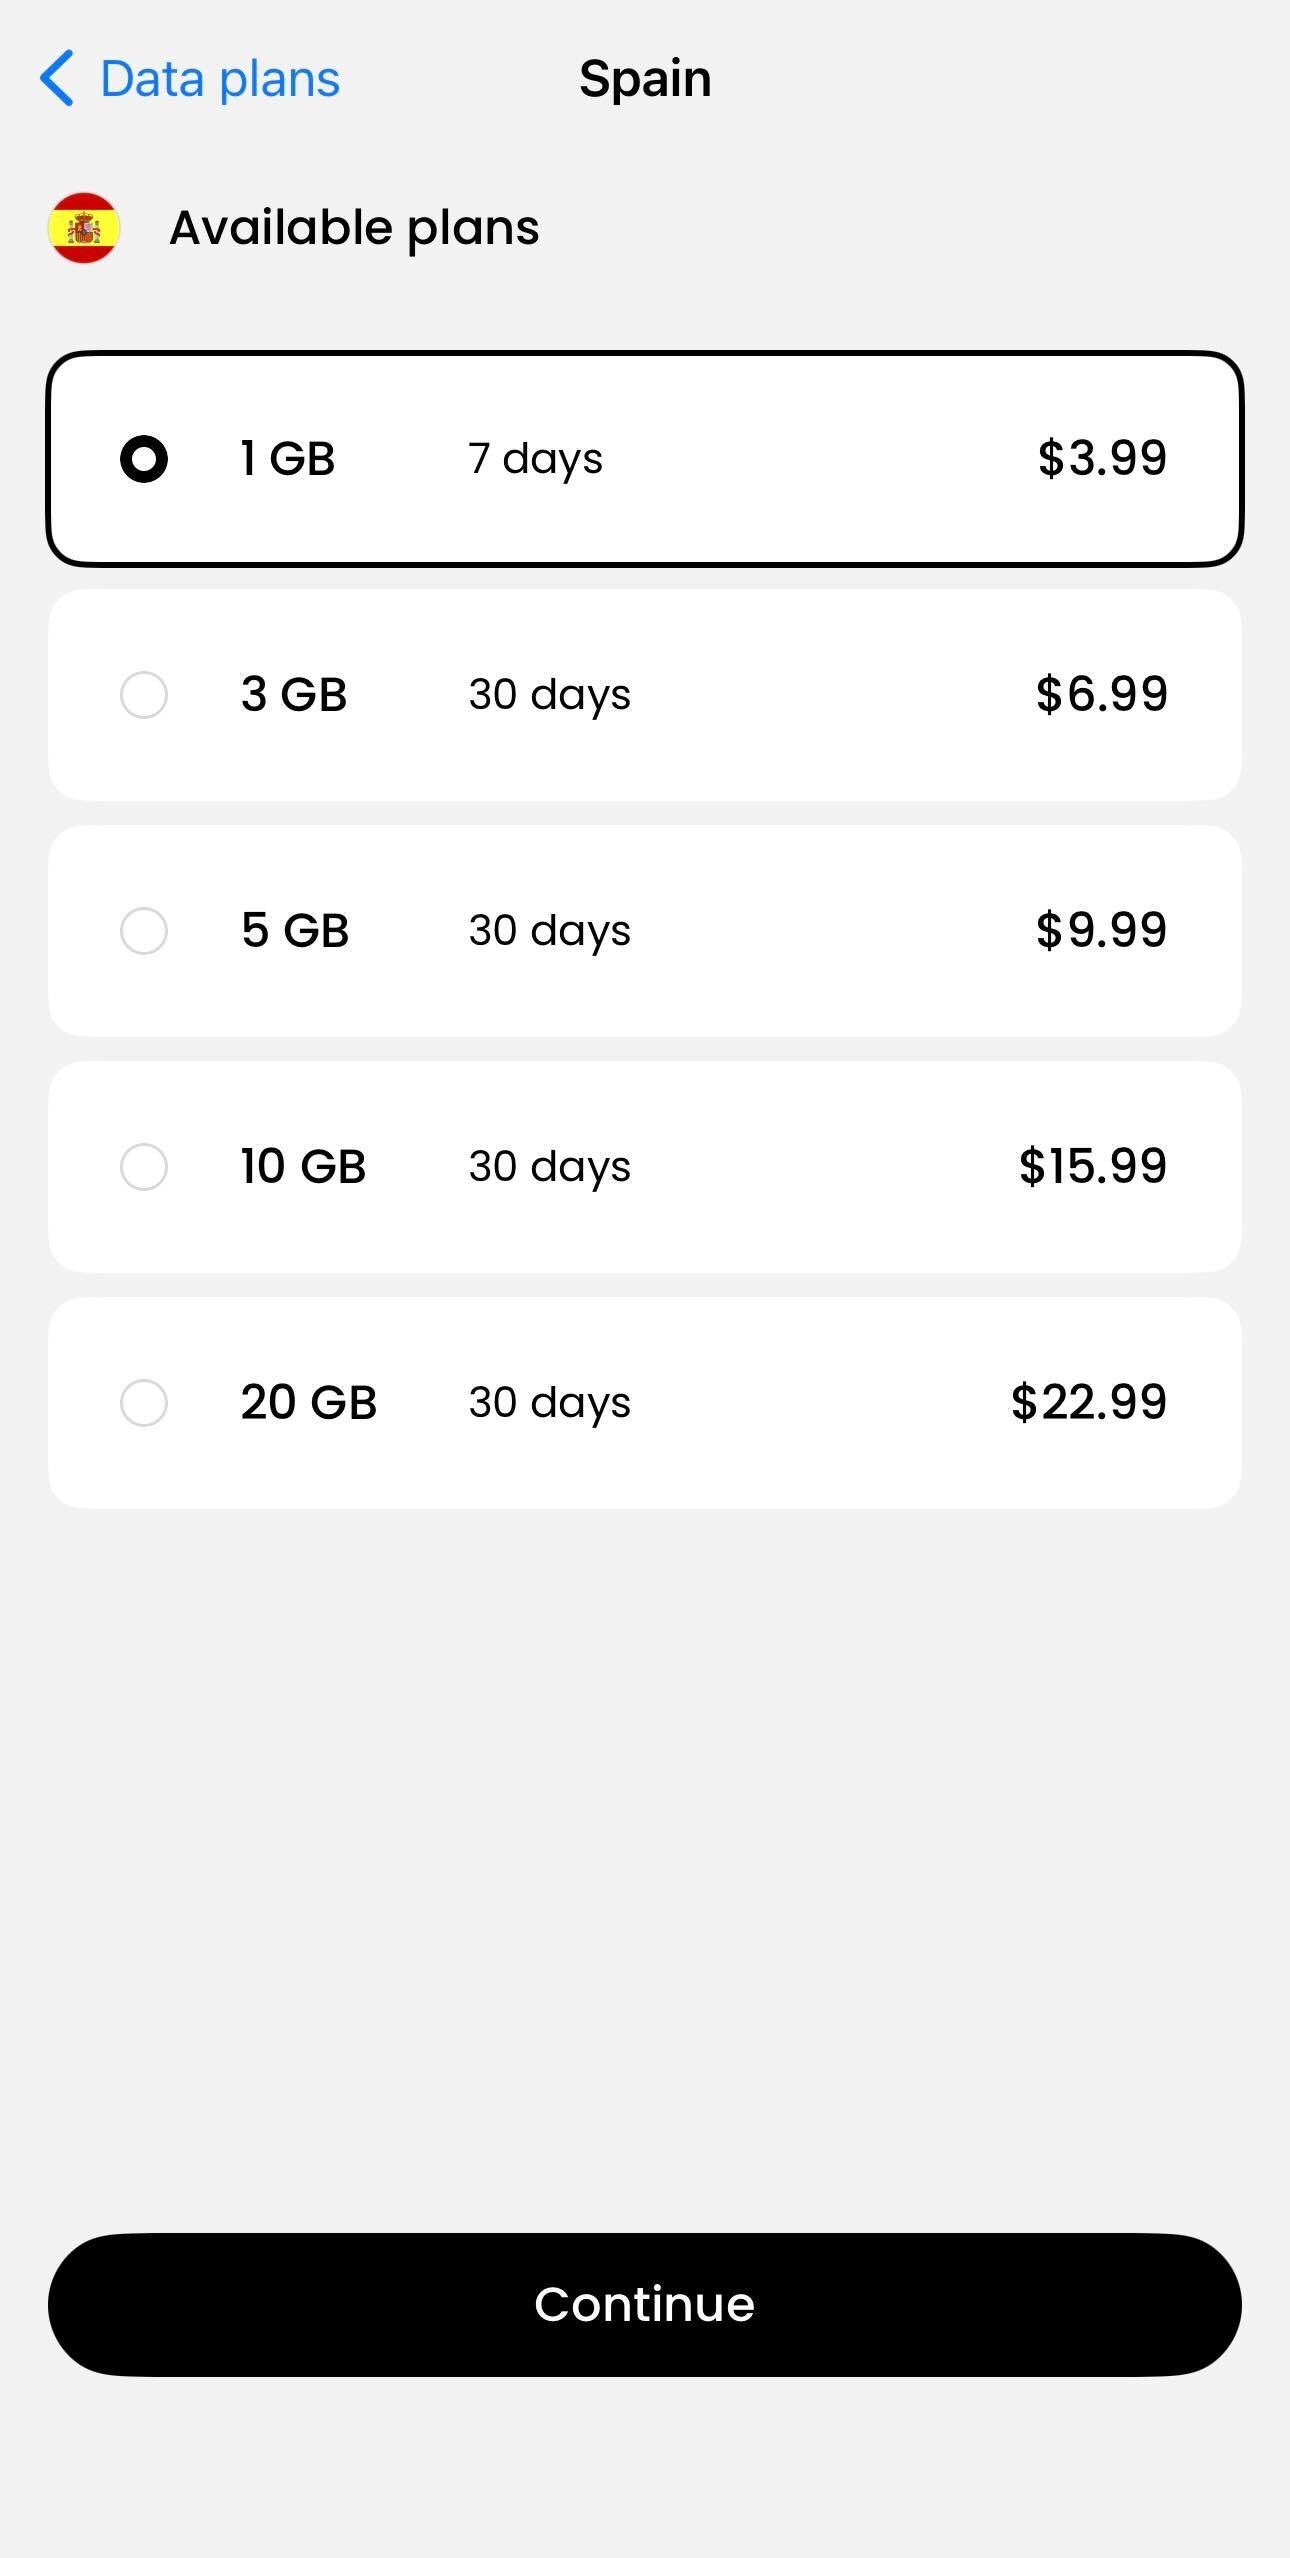Viewport: 1290px width, 2558px height.
Task: Tap the 20 GB plan label
Action: 308,1402
